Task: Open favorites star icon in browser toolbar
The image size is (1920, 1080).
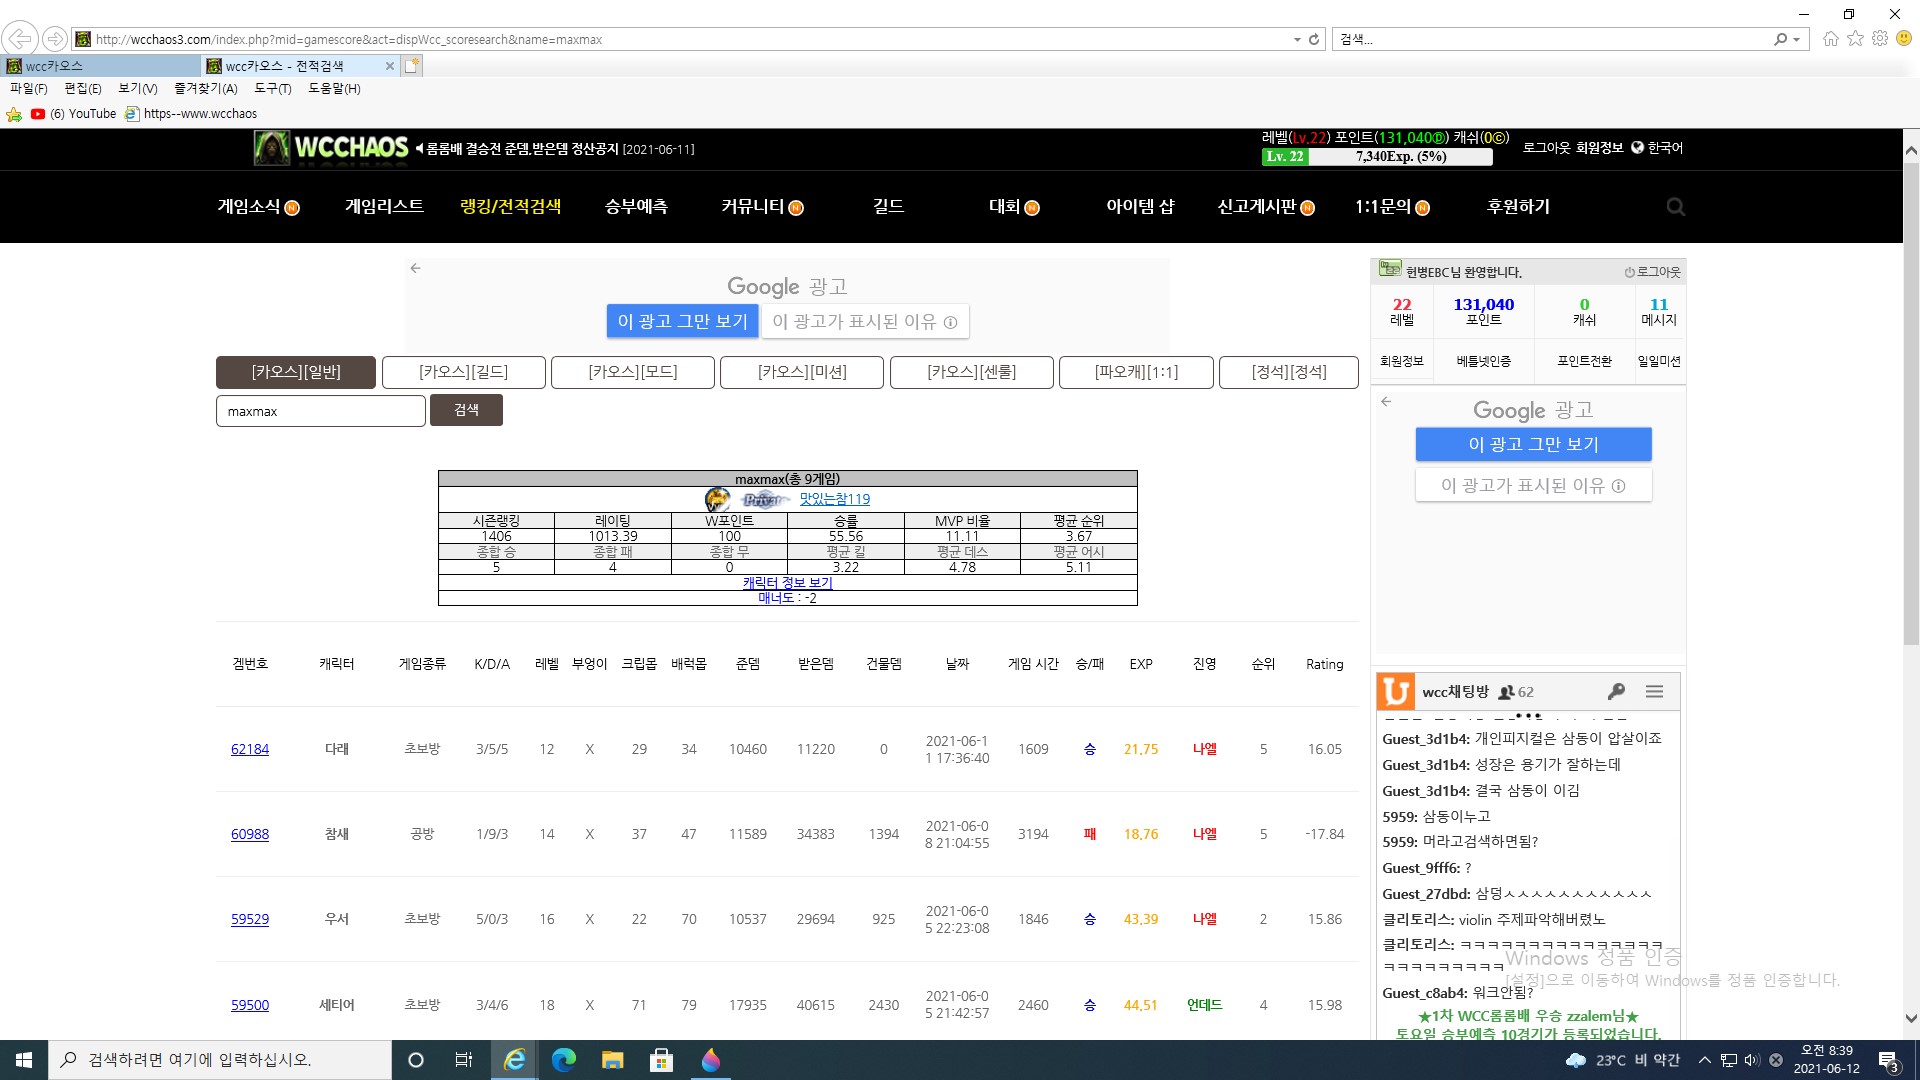Action: [x=1855, y=39]
